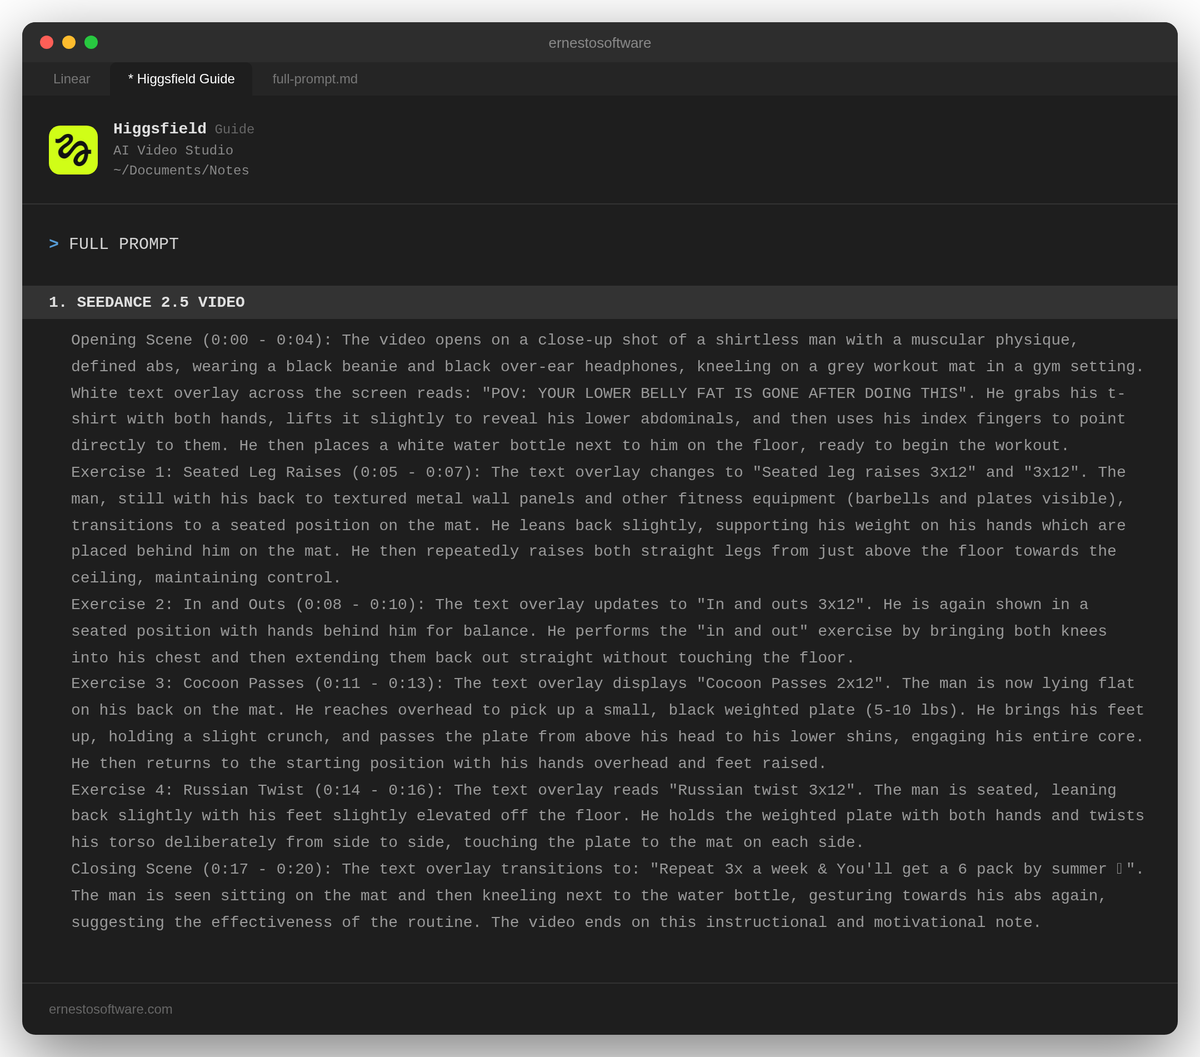Click the FULL PROMPT heading label
Image resolution: width=1200 pixels, height=1057 pixels.
tap(124, 244)
